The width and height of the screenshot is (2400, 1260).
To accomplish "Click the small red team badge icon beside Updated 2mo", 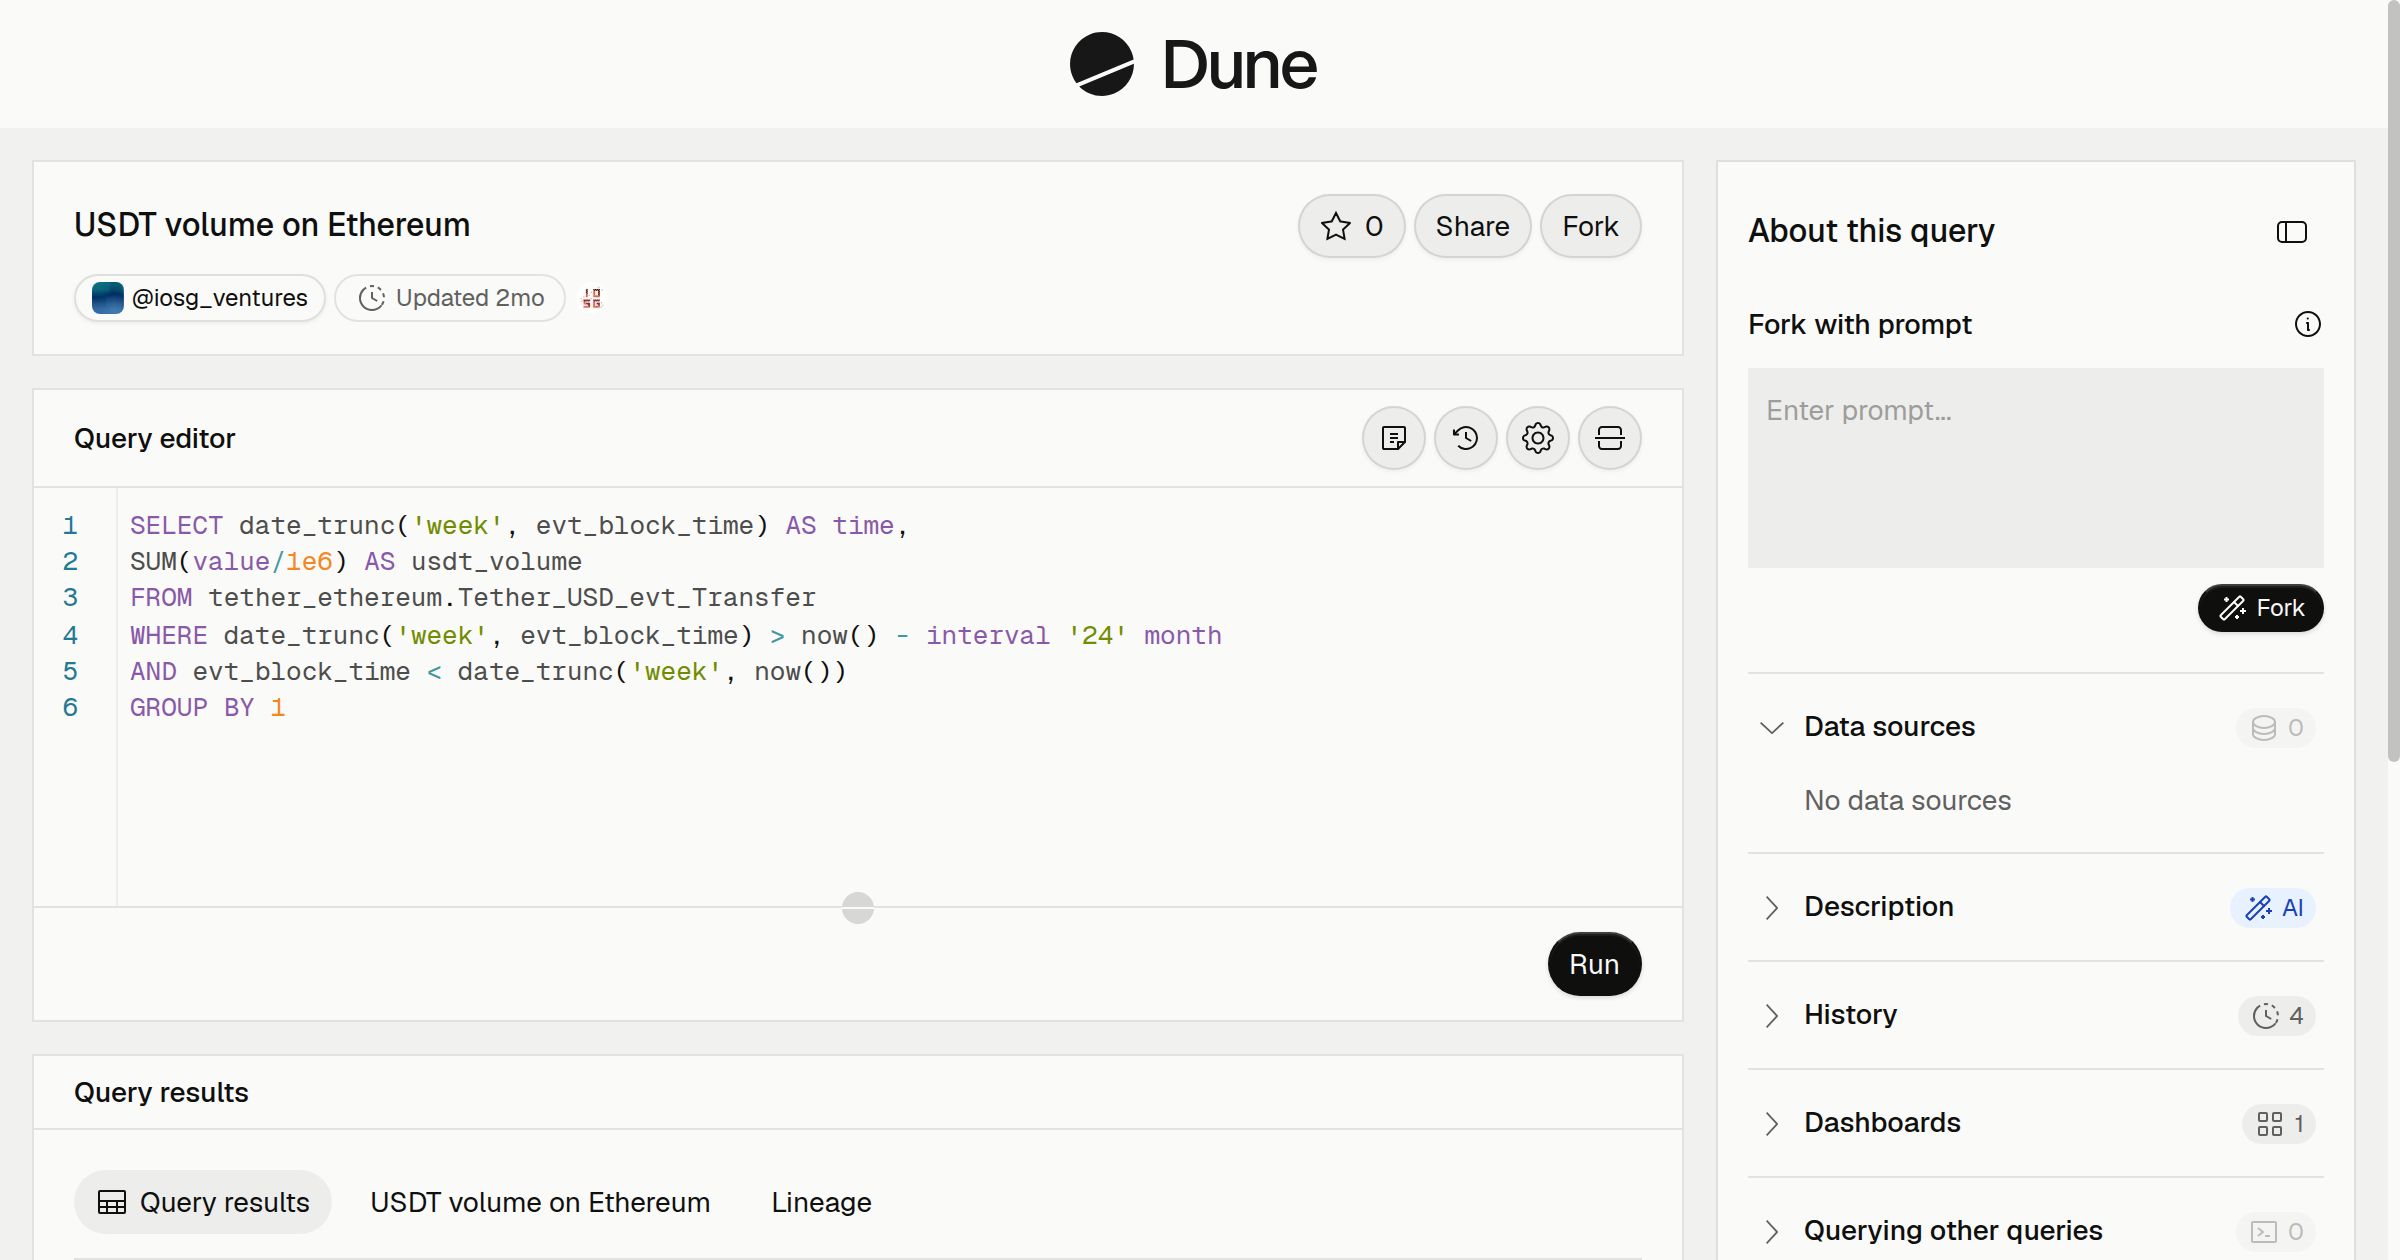I will pyautogui.click(x=592, y=298).
